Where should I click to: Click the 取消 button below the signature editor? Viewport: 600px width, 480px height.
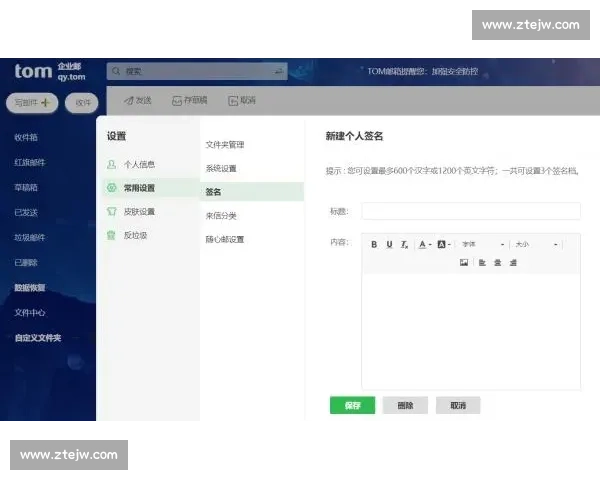click(458, 405)
